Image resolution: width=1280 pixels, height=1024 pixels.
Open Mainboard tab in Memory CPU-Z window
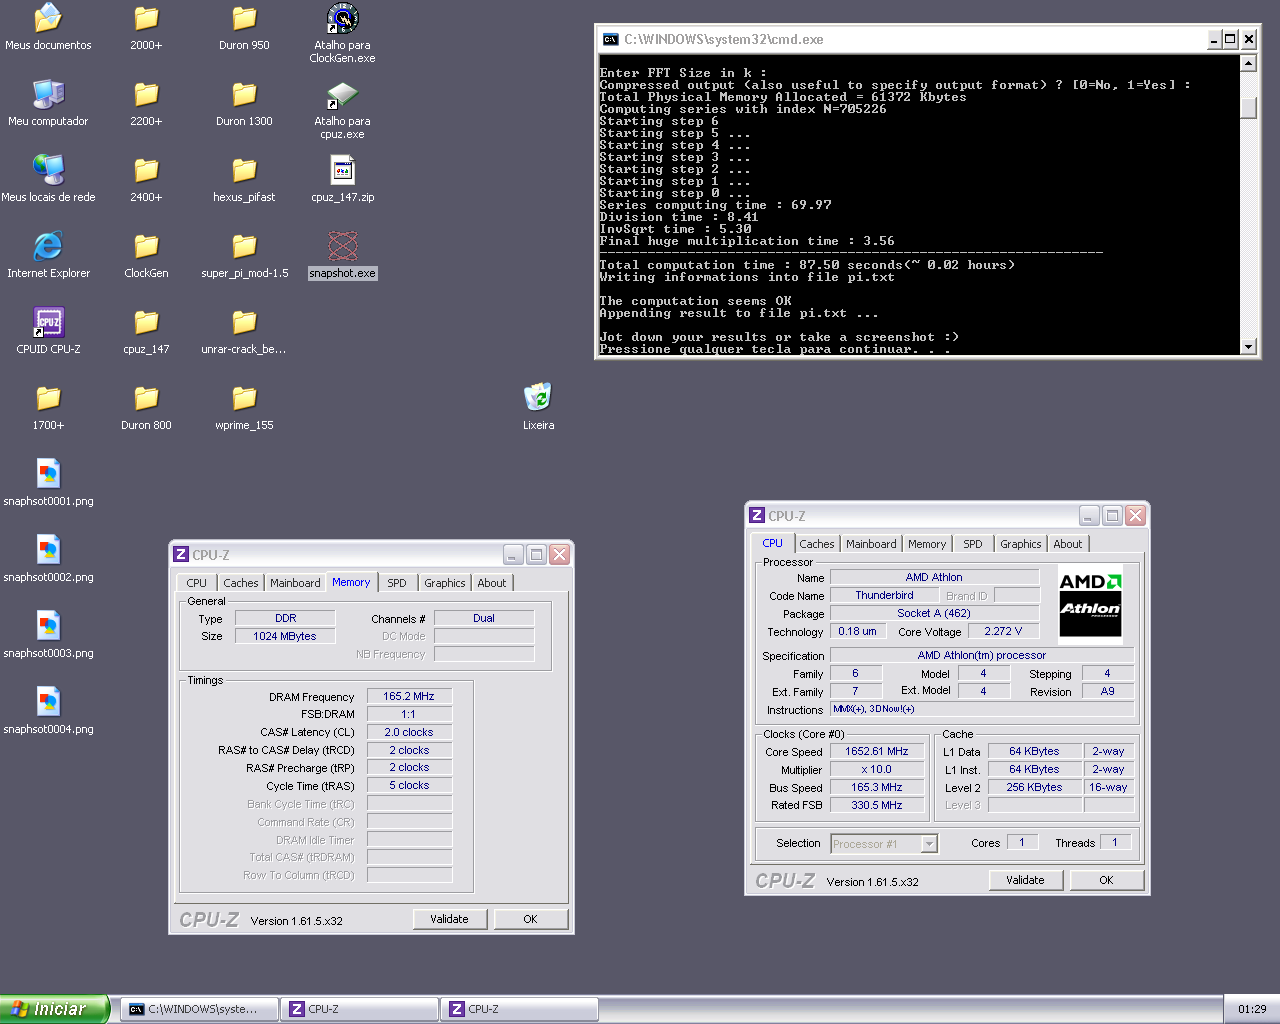295,583
